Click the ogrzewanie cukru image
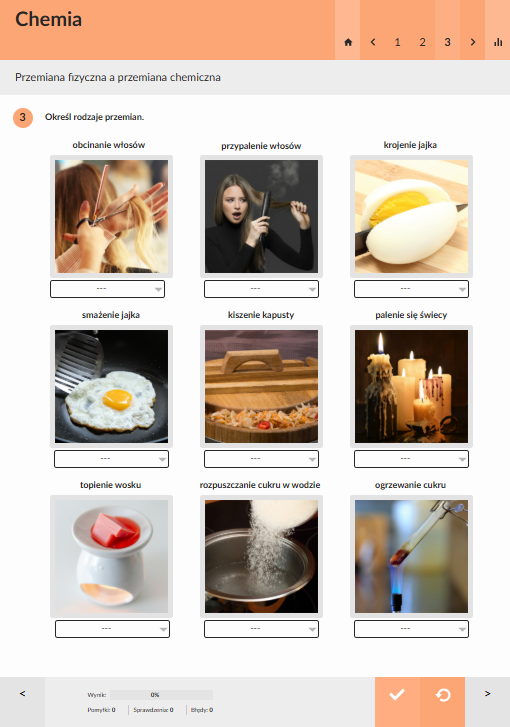Viewport: 510px width, 727px height. (x=411, y=556)
